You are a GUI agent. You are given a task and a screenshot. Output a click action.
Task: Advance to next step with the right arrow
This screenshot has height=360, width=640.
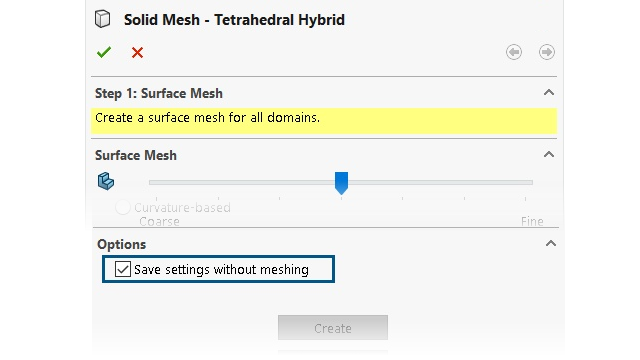click(547, 52)
